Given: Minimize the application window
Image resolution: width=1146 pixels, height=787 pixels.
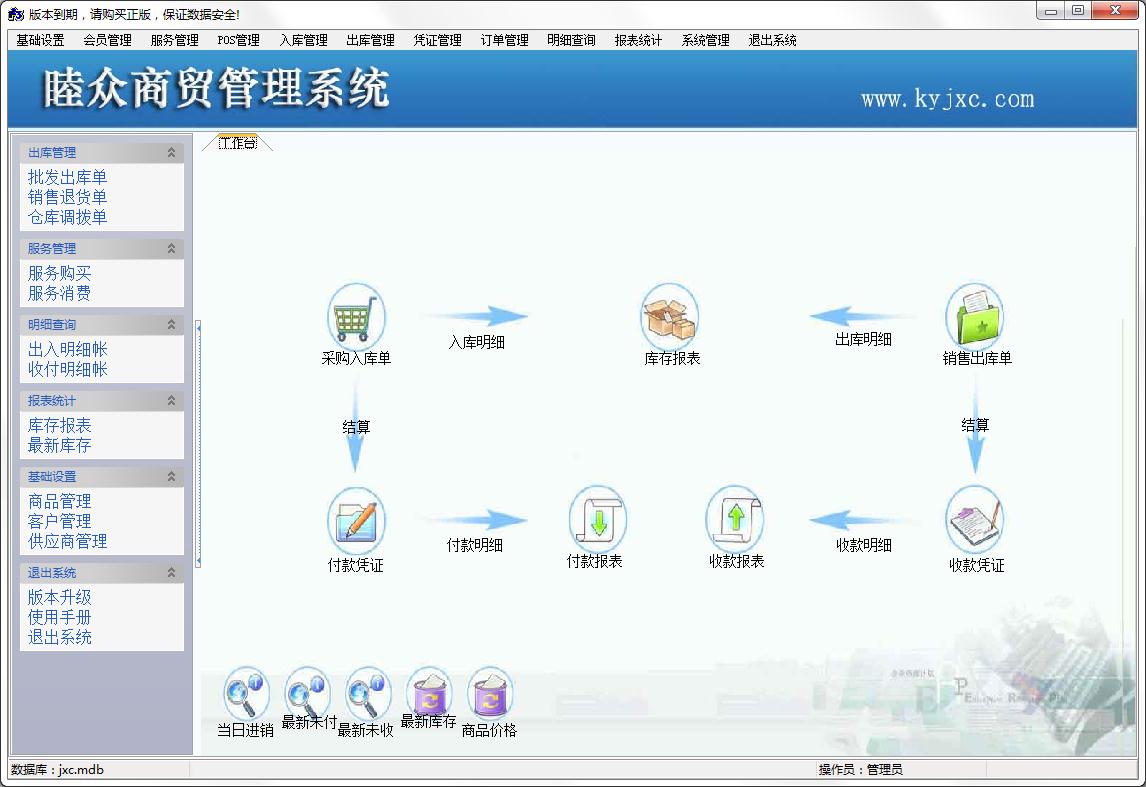Looking at the screenshot, I should [1050, 11].
